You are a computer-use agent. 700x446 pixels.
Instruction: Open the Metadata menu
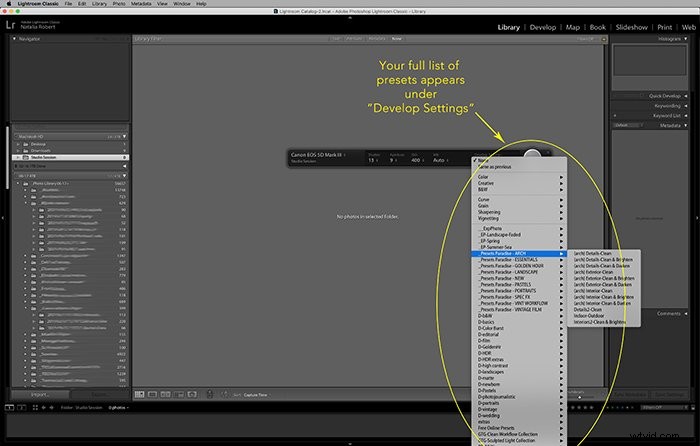click(x=141, y=4)
